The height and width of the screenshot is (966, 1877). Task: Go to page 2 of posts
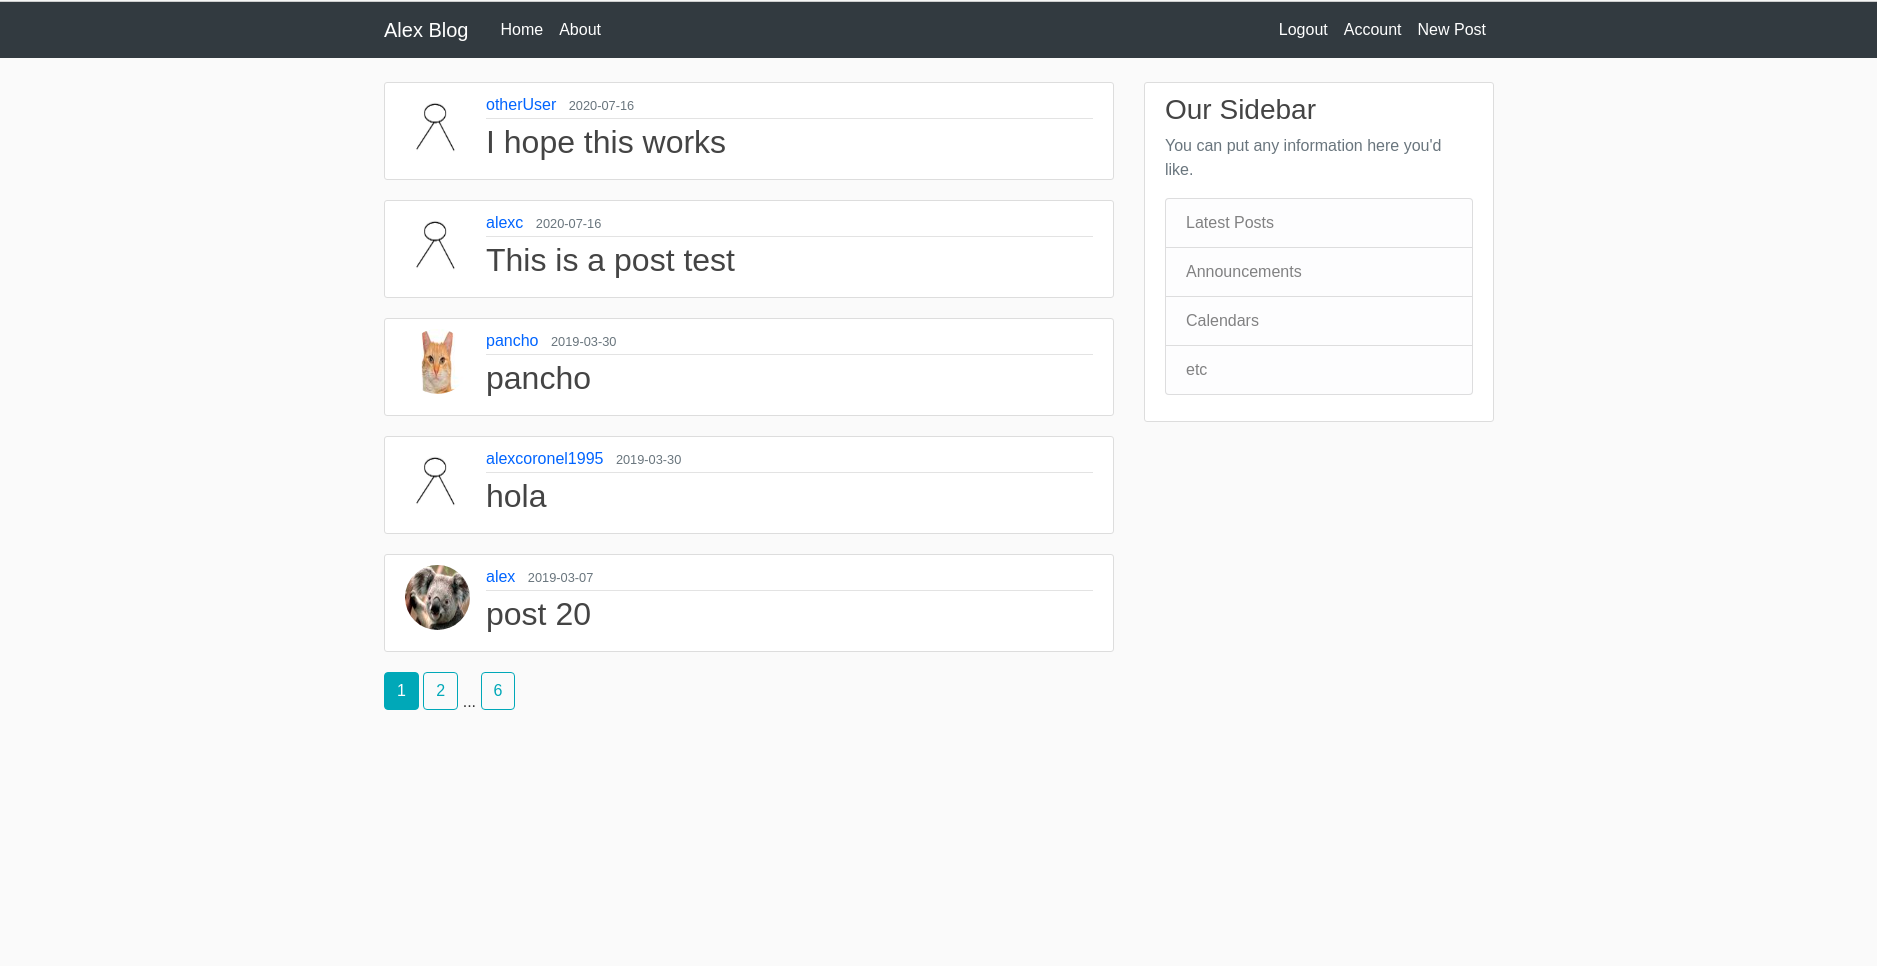[440, 691]
